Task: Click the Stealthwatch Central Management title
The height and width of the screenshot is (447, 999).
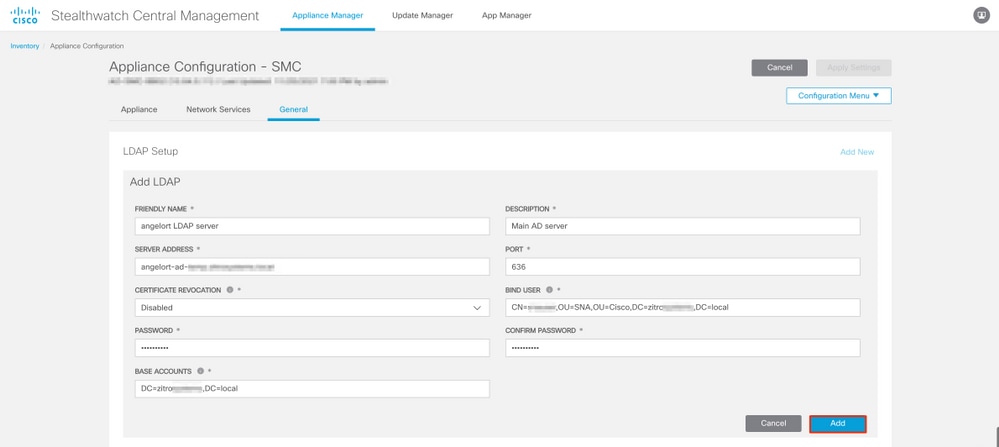Action: (155, 16)
